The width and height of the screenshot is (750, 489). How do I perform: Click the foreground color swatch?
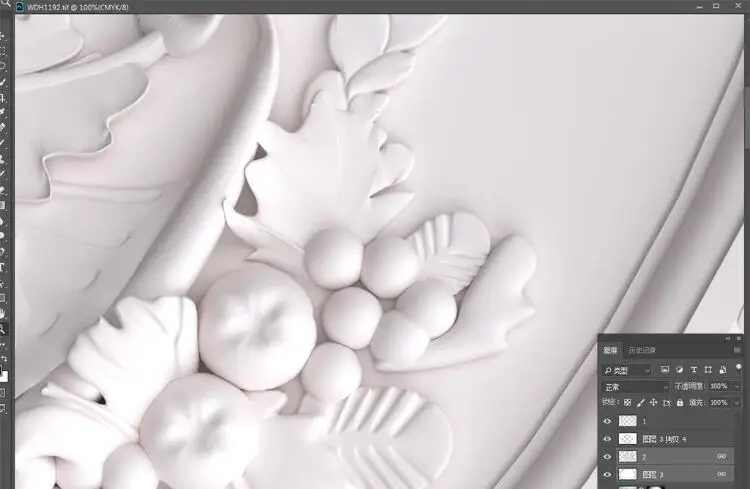(1, 369)
